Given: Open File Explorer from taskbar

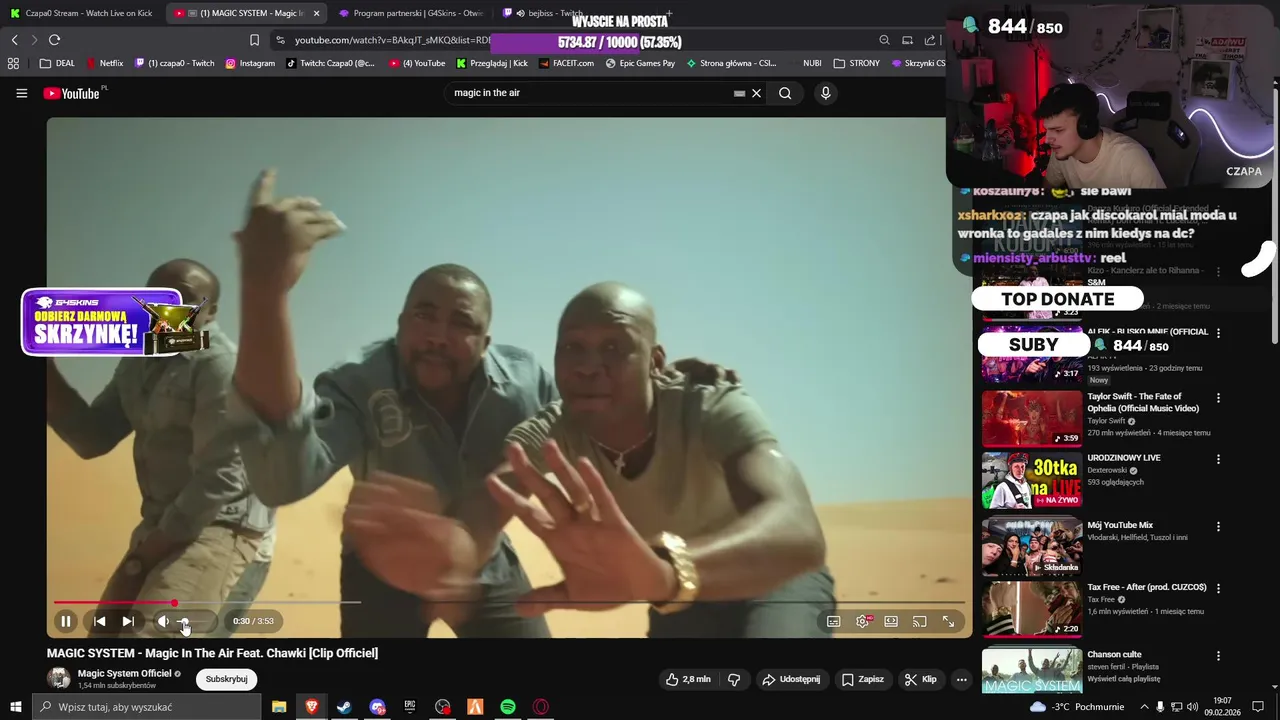Looking at the screenshot, I should click(279, 707).
